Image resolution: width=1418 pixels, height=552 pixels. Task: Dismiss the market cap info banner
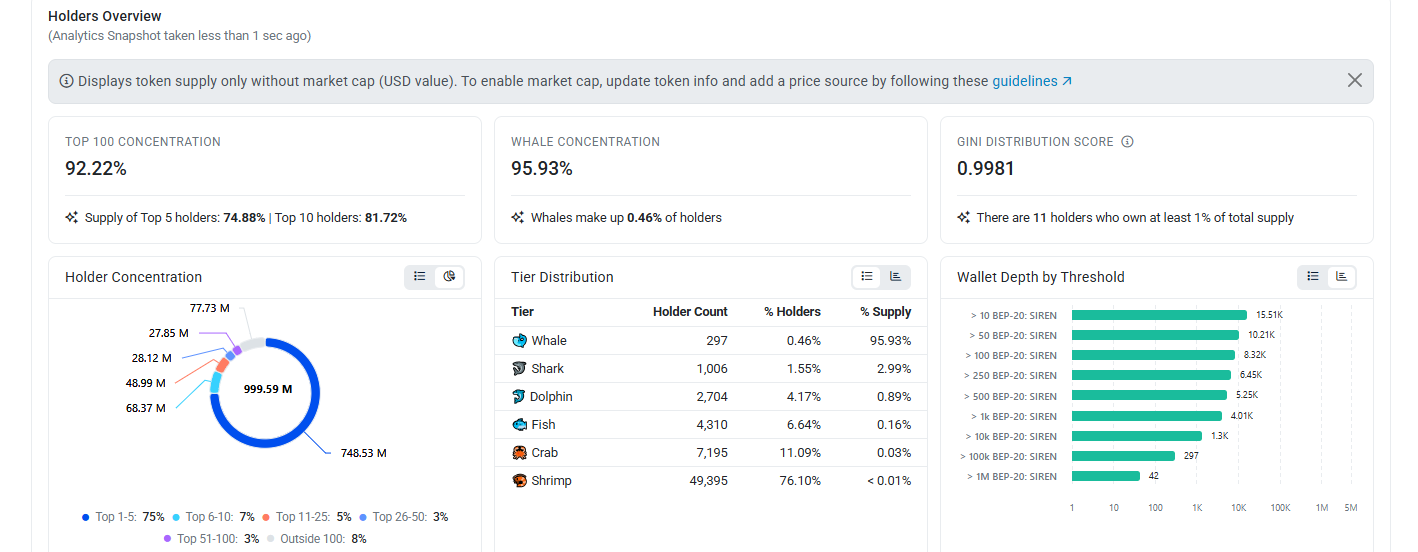coord(1355,81)
